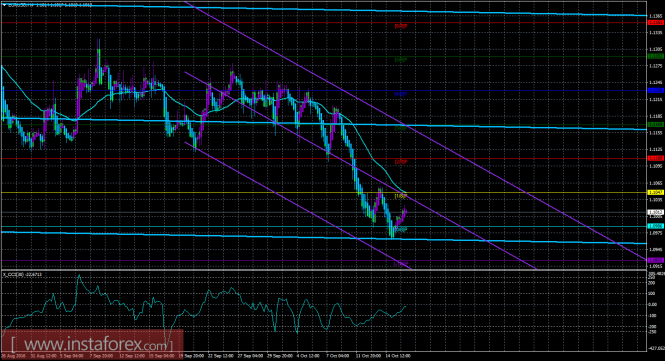Click the 4 Oct 12:00 time axis label

[x=308, y=356]
